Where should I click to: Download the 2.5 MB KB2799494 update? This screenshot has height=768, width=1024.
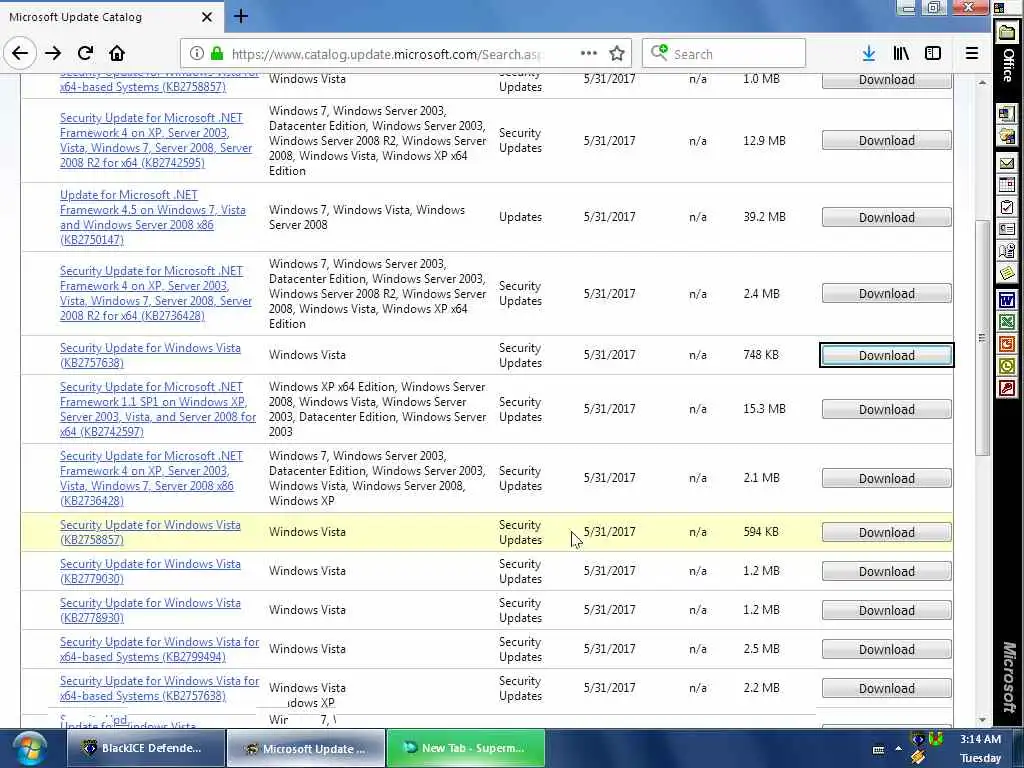pyautogui.click(x=886, y=649)
